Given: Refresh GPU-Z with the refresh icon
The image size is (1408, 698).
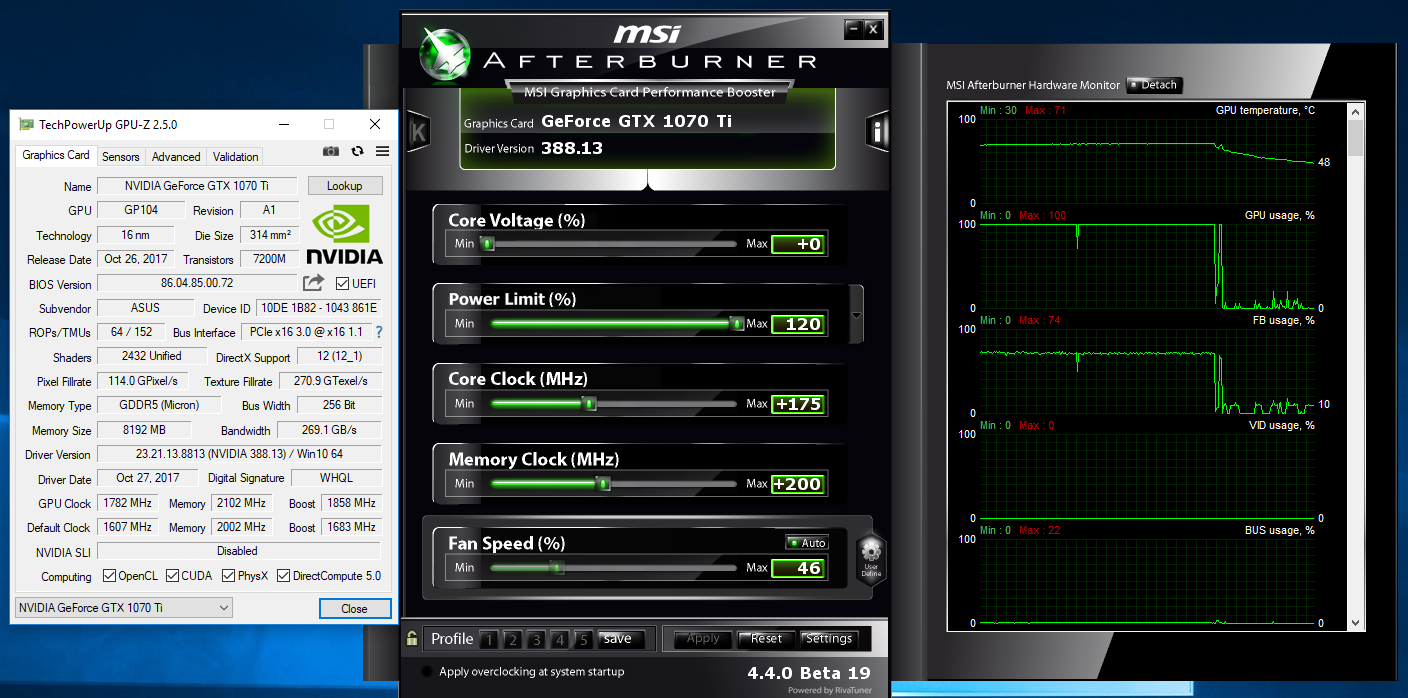Looking at the screenshot, I should pos(357,151).
